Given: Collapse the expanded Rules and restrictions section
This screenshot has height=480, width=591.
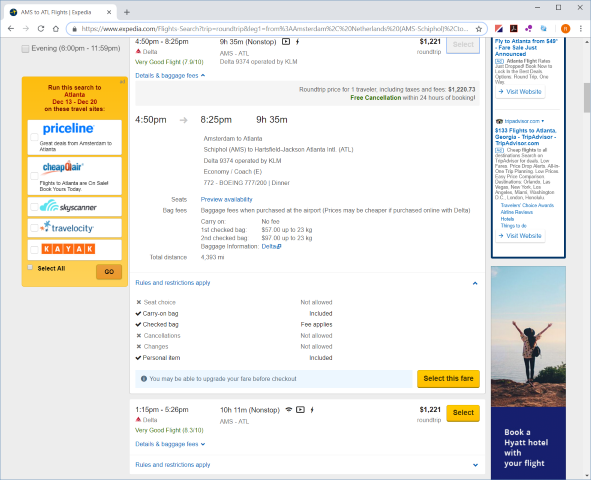Looking at the screenshot, I should click(x=475, y=283).
